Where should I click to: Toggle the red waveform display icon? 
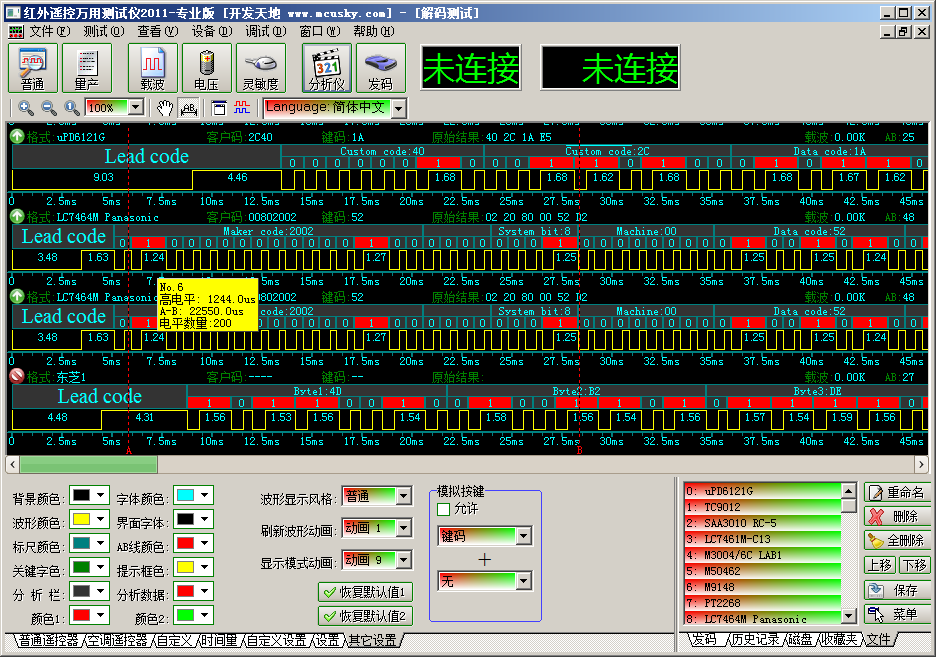[x=241, y=108]
